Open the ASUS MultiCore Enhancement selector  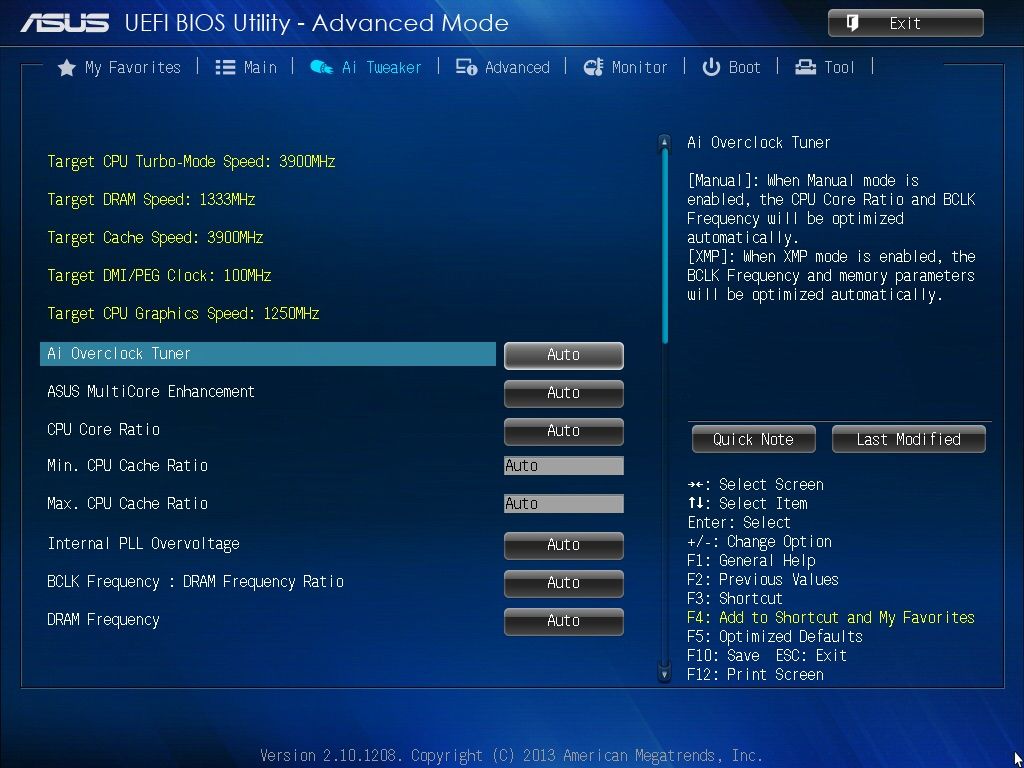[563, 393]
